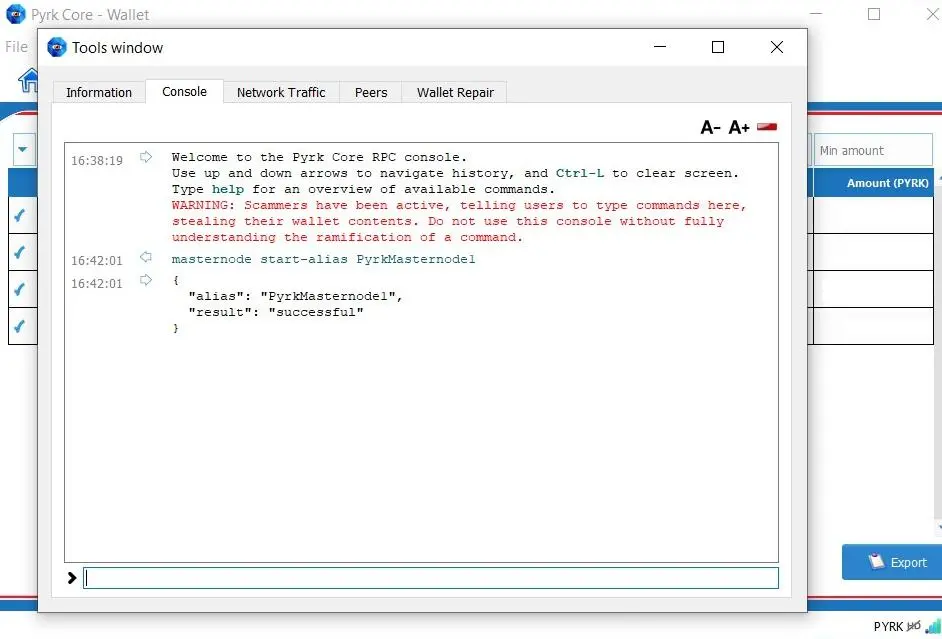Increase console font size with A+
This screenshot has width=942, height=639.
click(x=739, y=127)
